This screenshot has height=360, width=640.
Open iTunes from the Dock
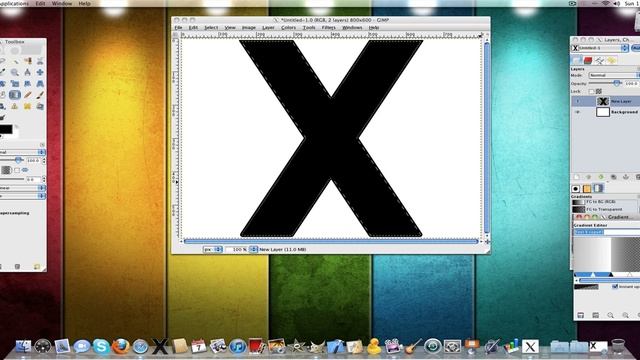pyautogui.click(x=238, y=347)
